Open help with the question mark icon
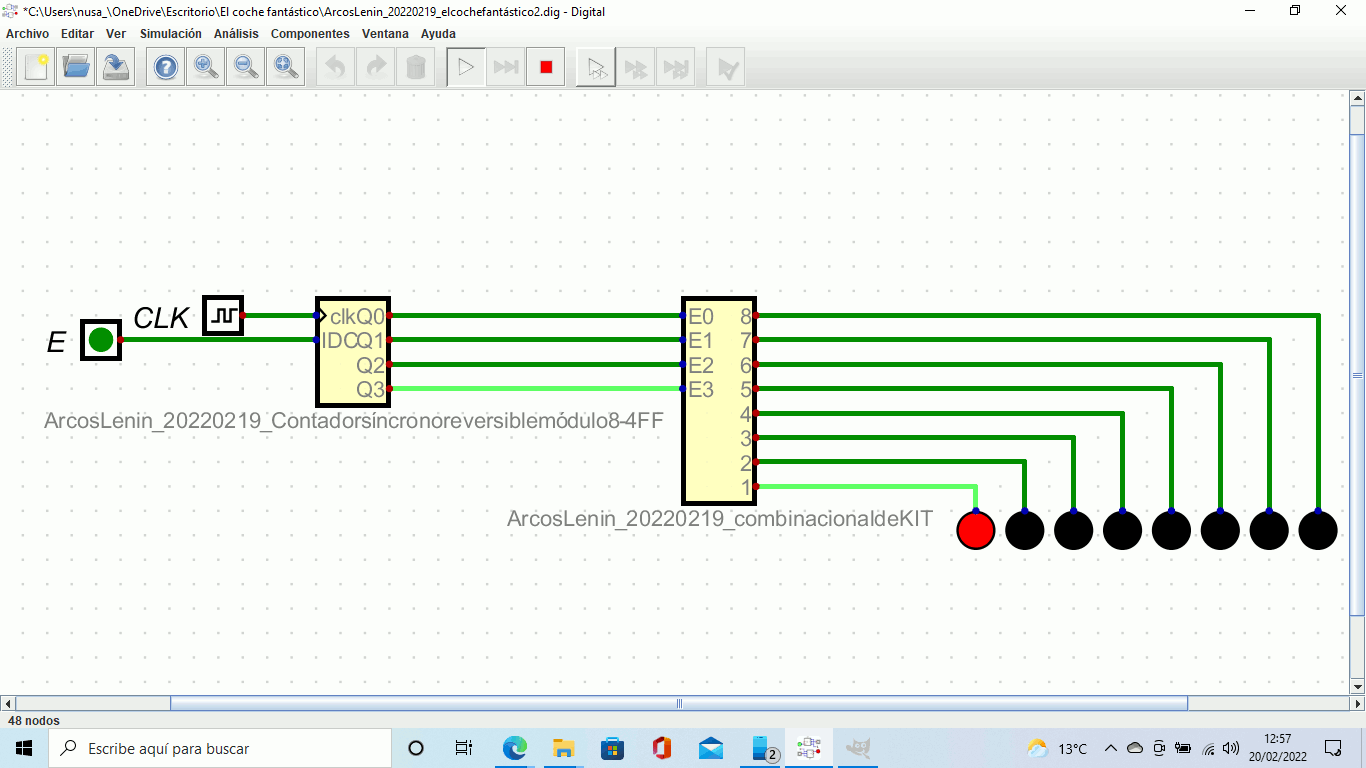Screen dimensions: 1366x768 click(165, 68)
